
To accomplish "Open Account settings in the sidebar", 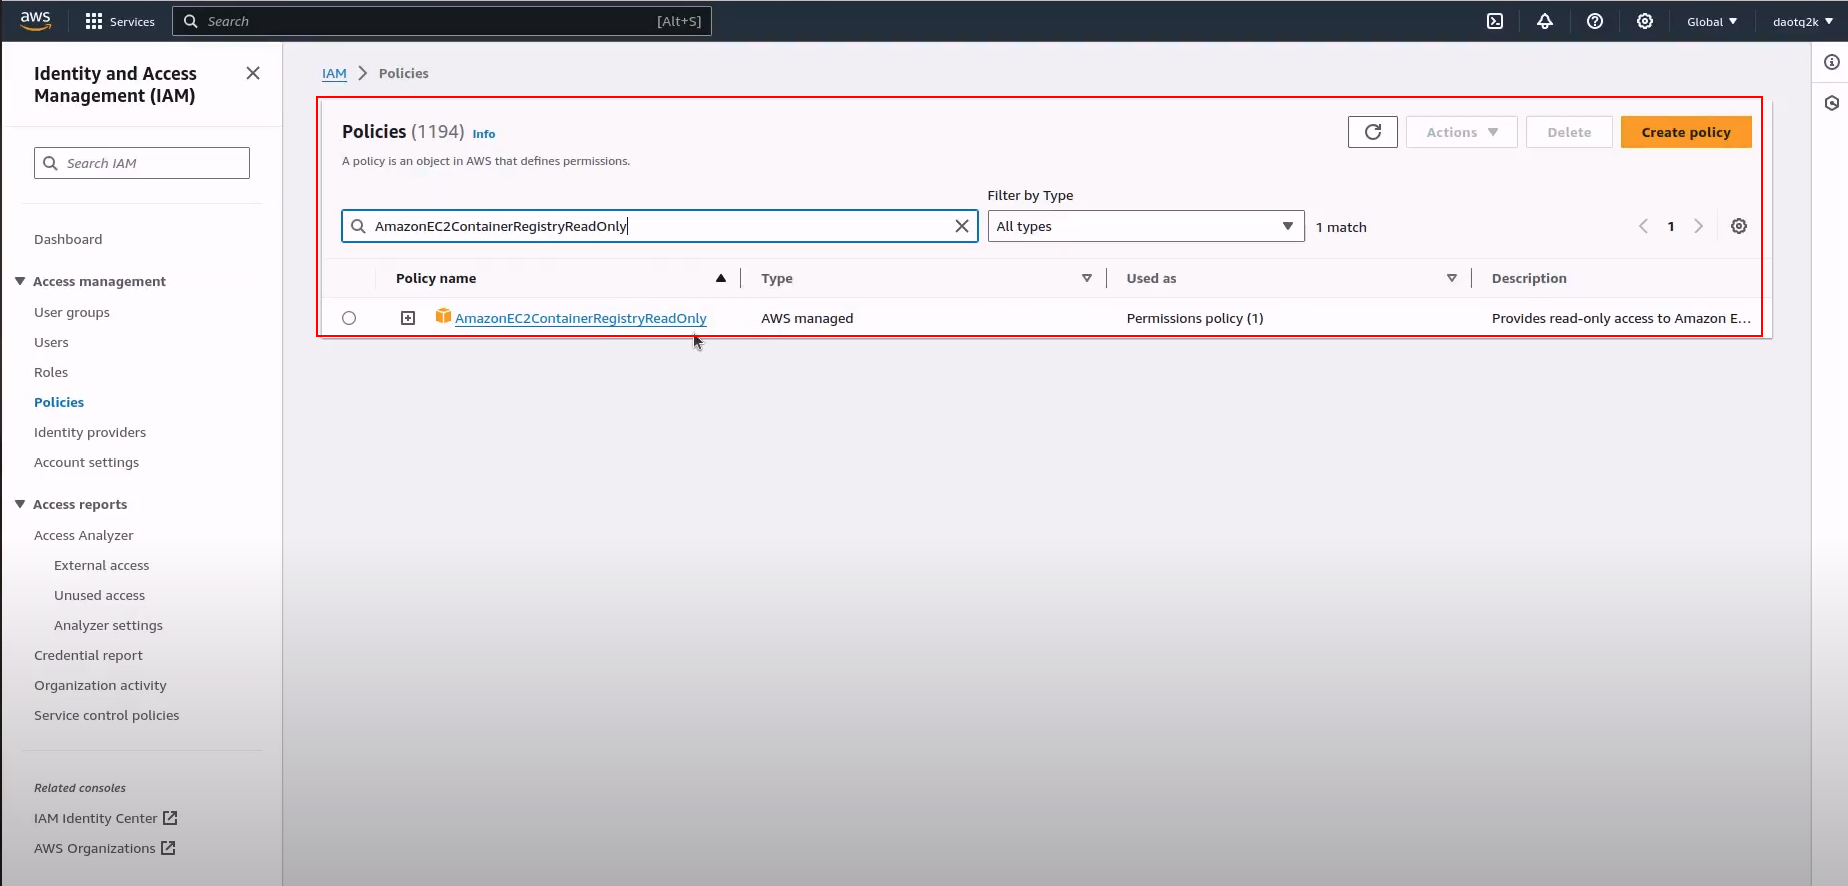I will 86,462.
